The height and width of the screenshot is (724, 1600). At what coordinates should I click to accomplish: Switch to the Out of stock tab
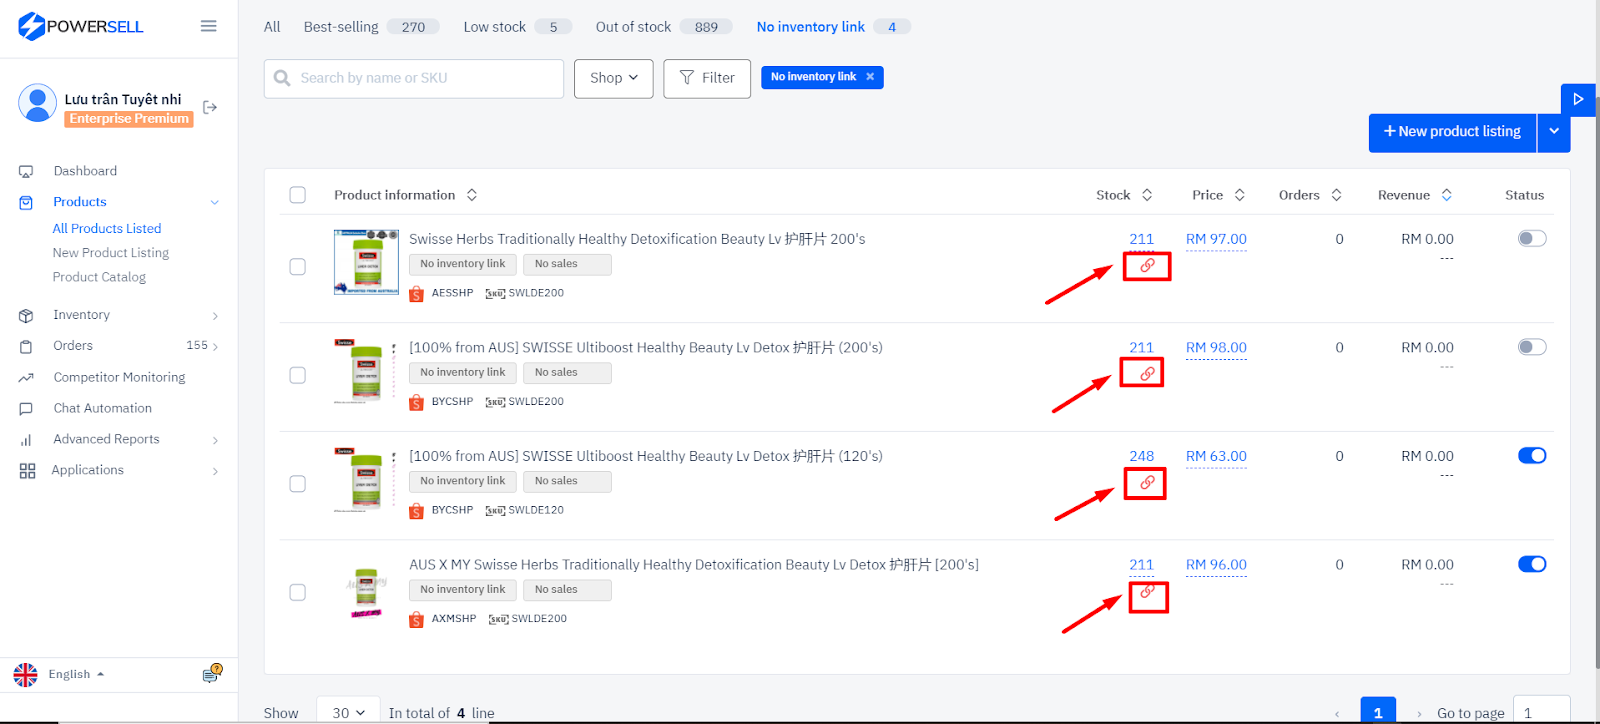pyautogui.click(x=663, y=27)
